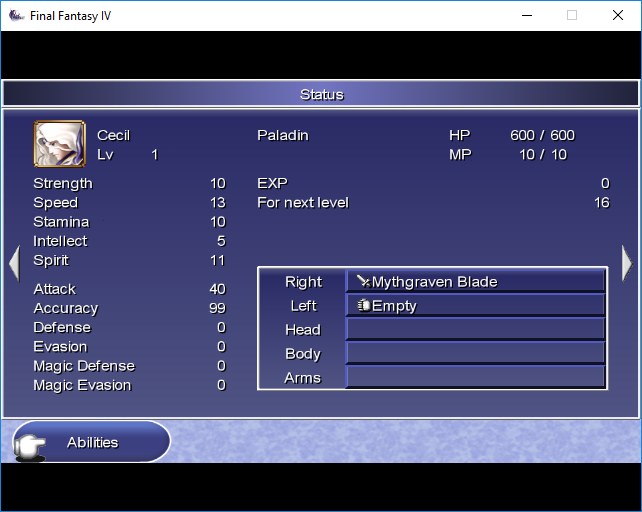Click the sword icon beside Mythgraven Blade
The height and width of the screenshot is (512, 642).
(x=363, y=281)
